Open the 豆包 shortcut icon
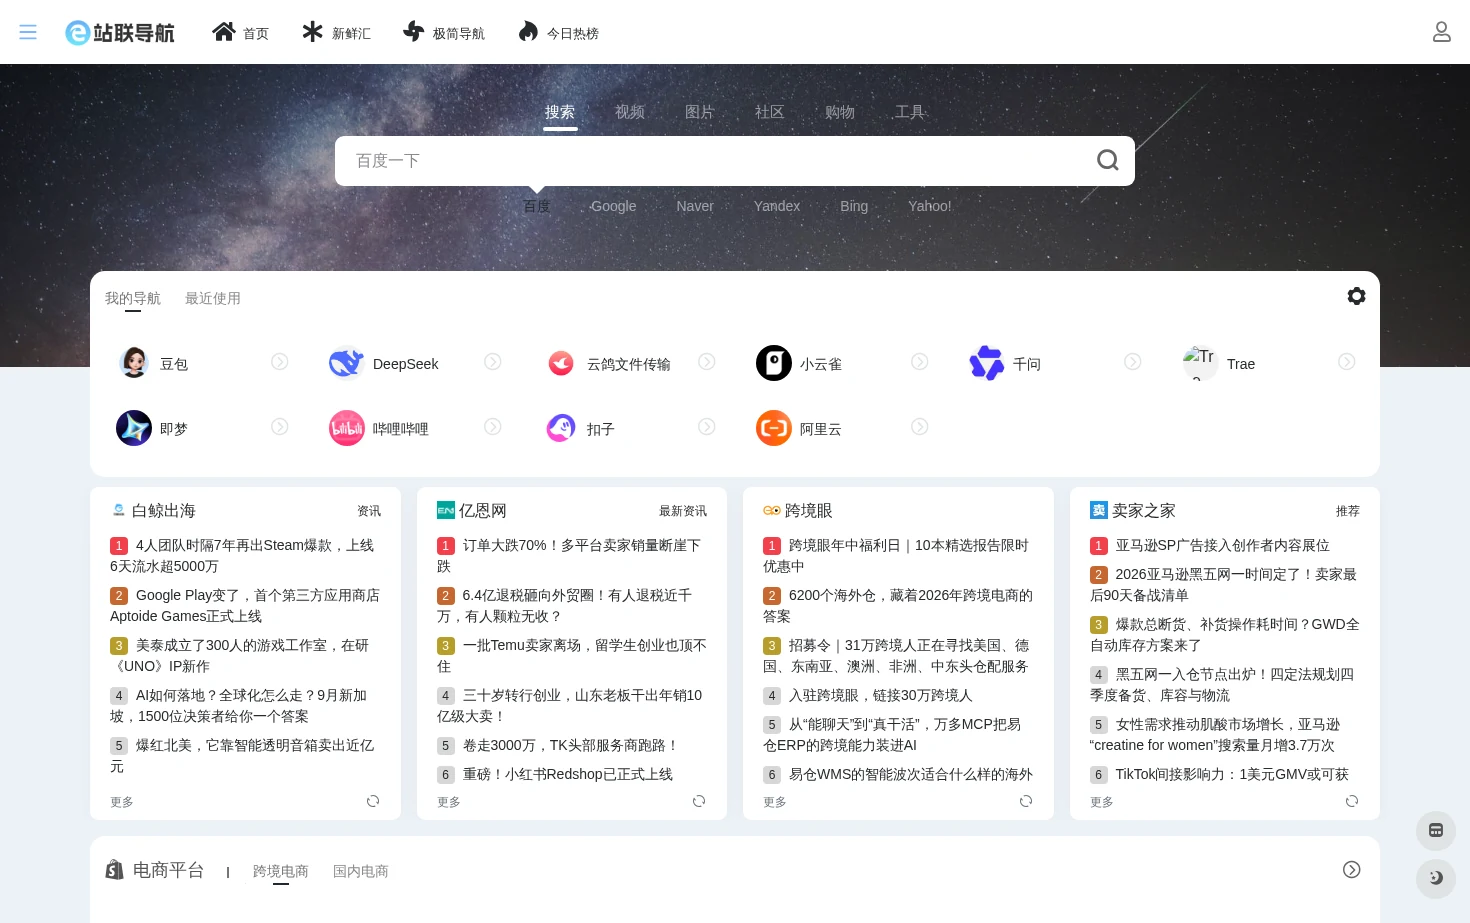The width and height of the screenshot is (1470, 923). tap(134, 363)
